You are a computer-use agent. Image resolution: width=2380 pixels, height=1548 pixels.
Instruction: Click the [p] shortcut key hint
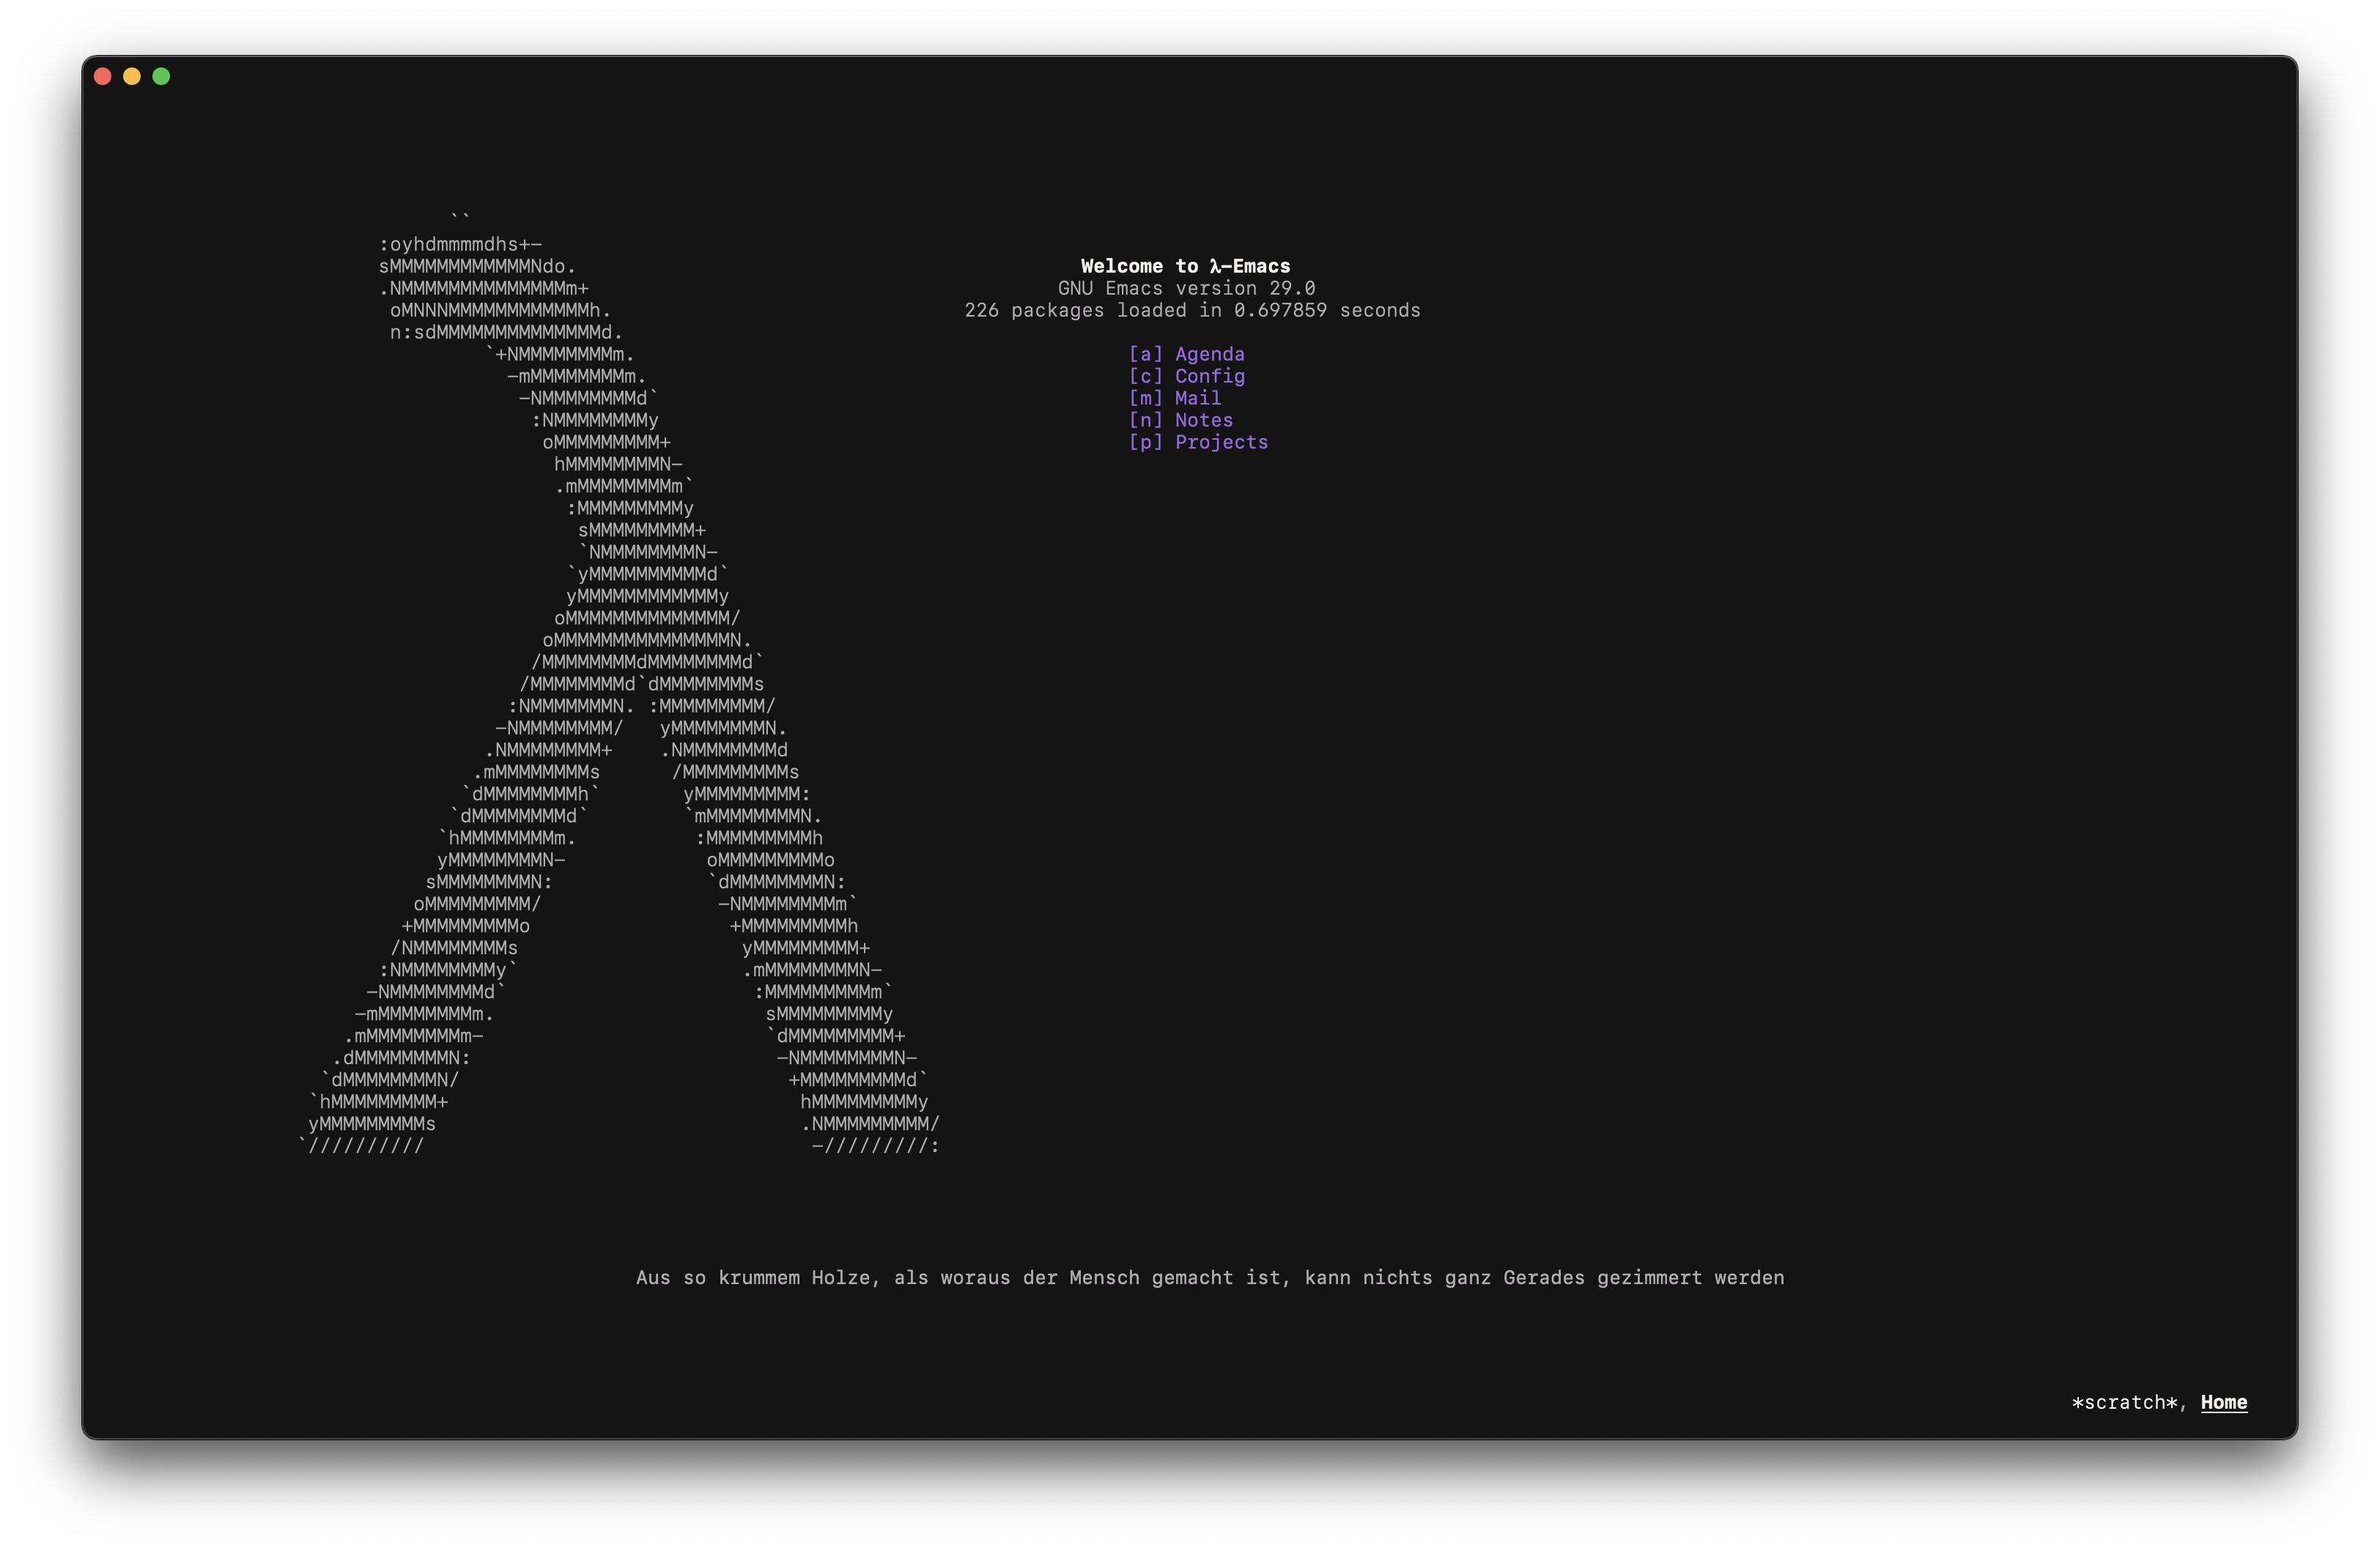tap(1145, 442)
